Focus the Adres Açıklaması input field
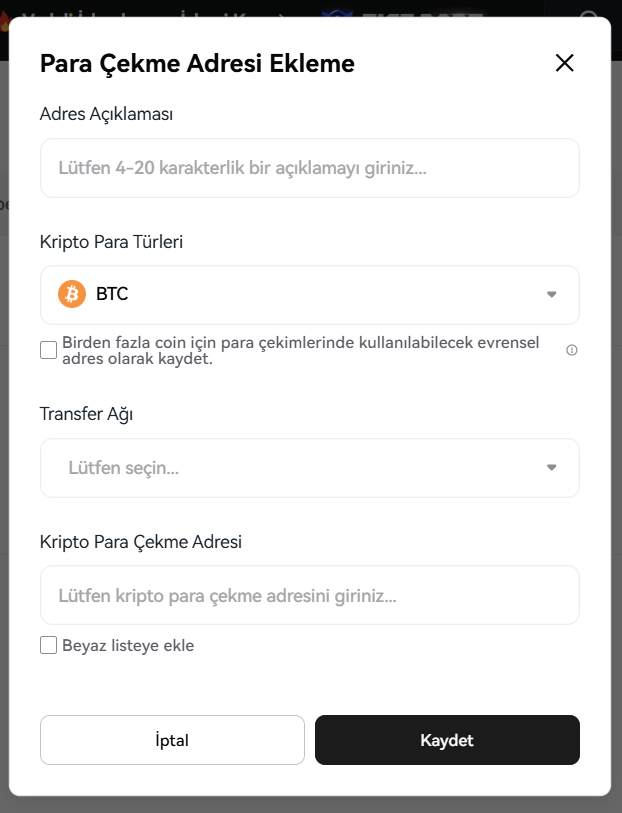 pyautogui.click(x=310, y=168)
